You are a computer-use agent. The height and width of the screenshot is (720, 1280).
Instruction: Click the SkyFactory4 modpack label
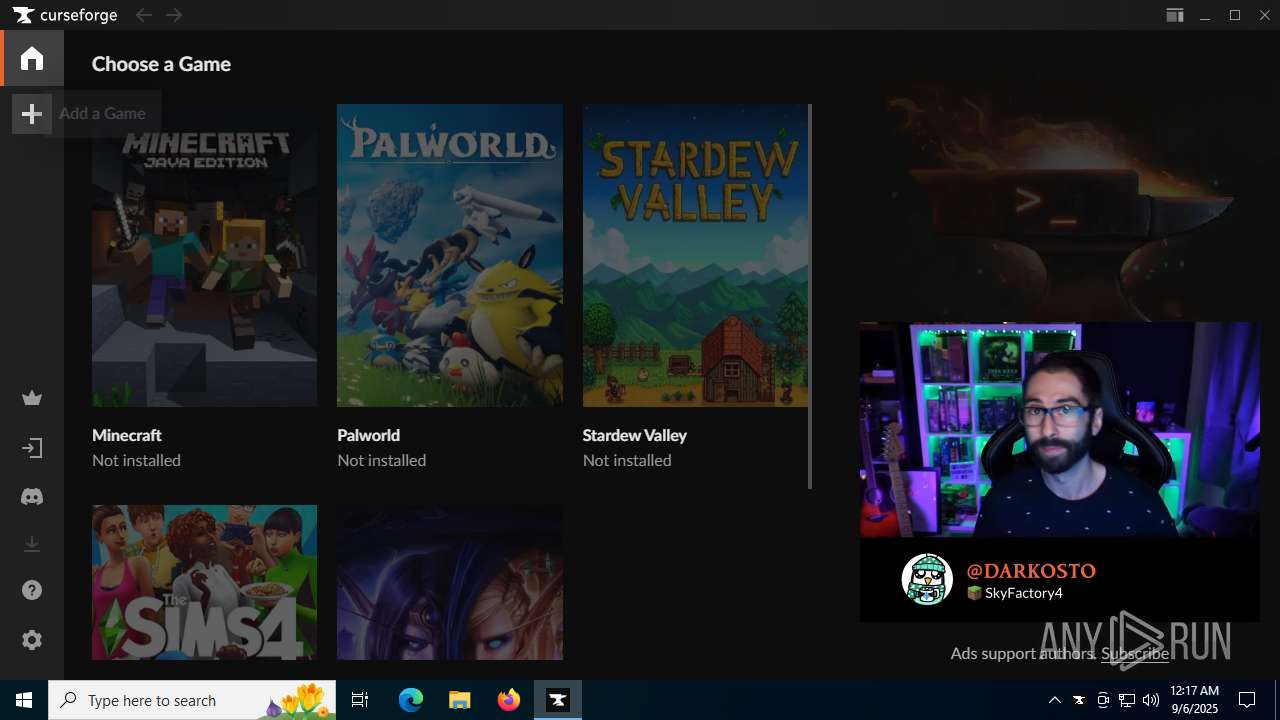pyautogui.click(x=1014, y=593)
